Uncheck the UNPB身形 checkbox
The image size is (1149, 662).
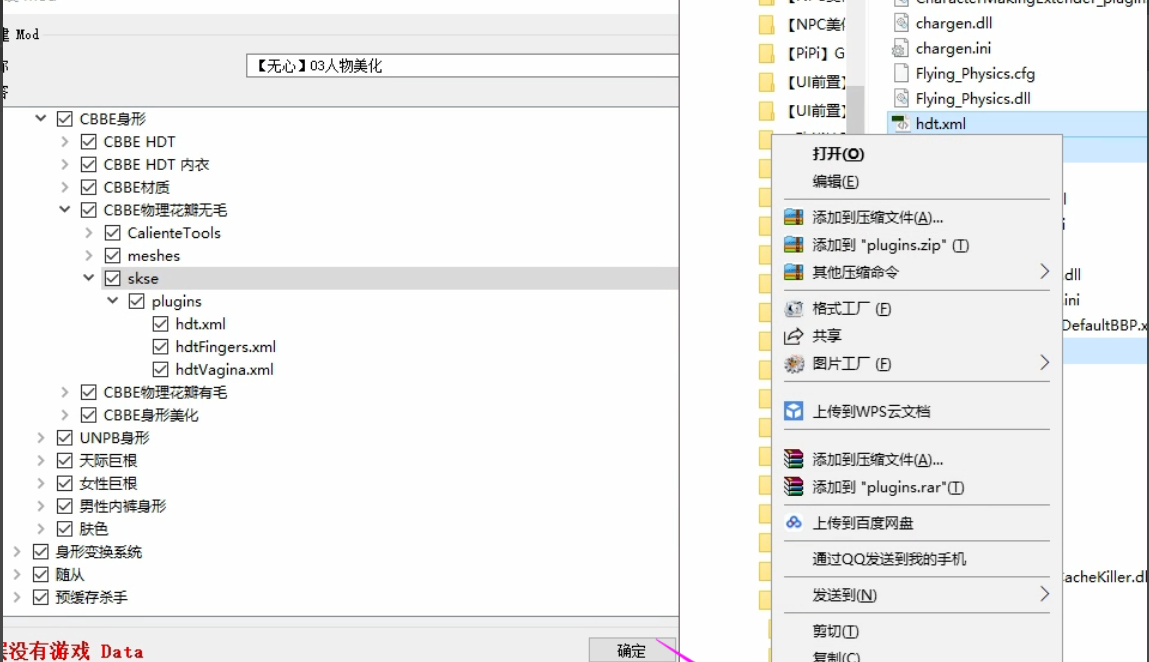pyautogui.click(x=64, y=438)
